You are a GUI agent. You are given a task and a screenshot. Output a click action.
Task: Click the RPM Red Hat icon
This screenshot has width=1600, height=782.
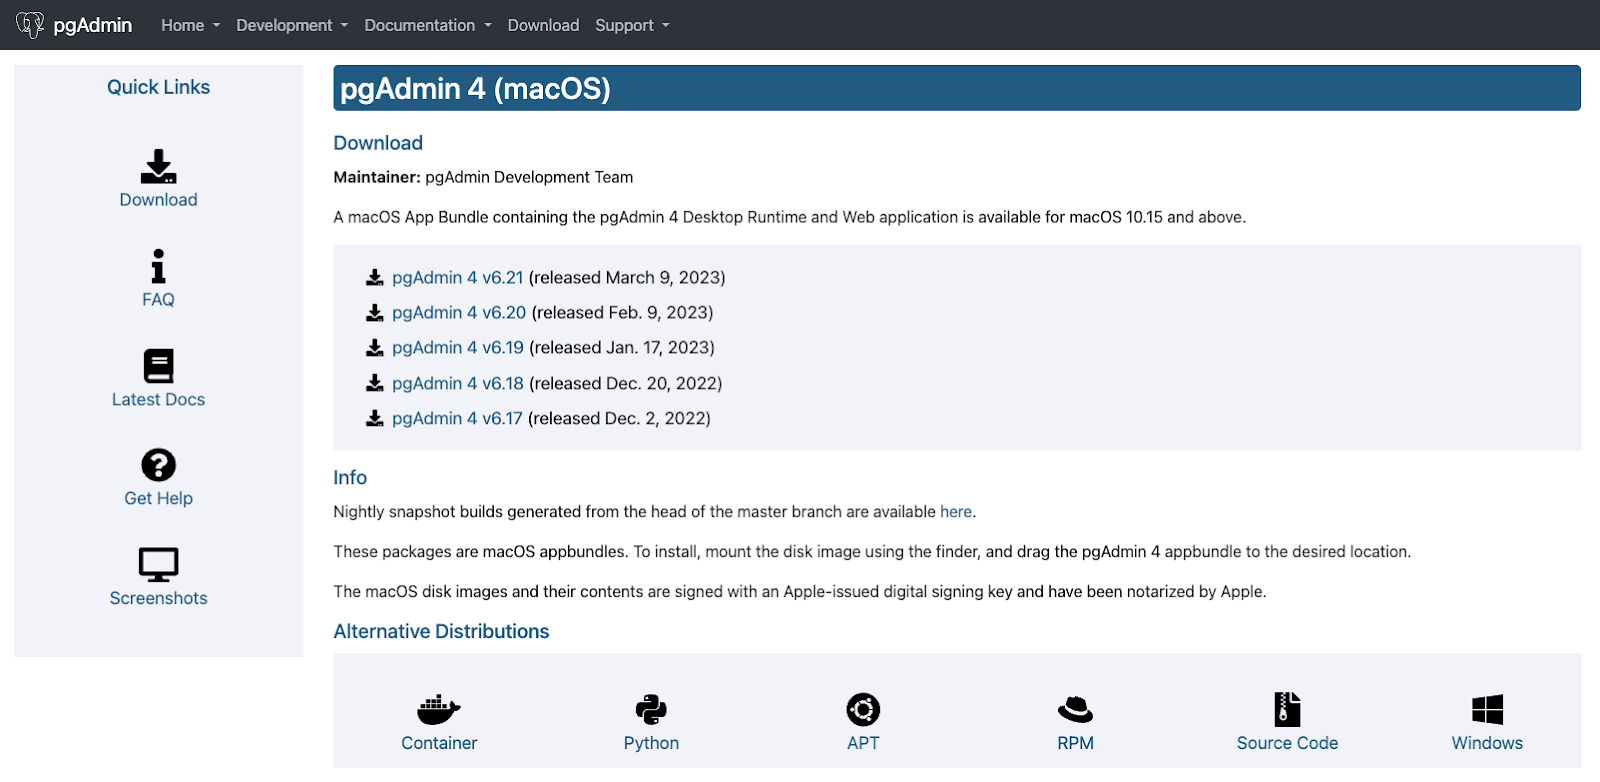coord(1075,710)
